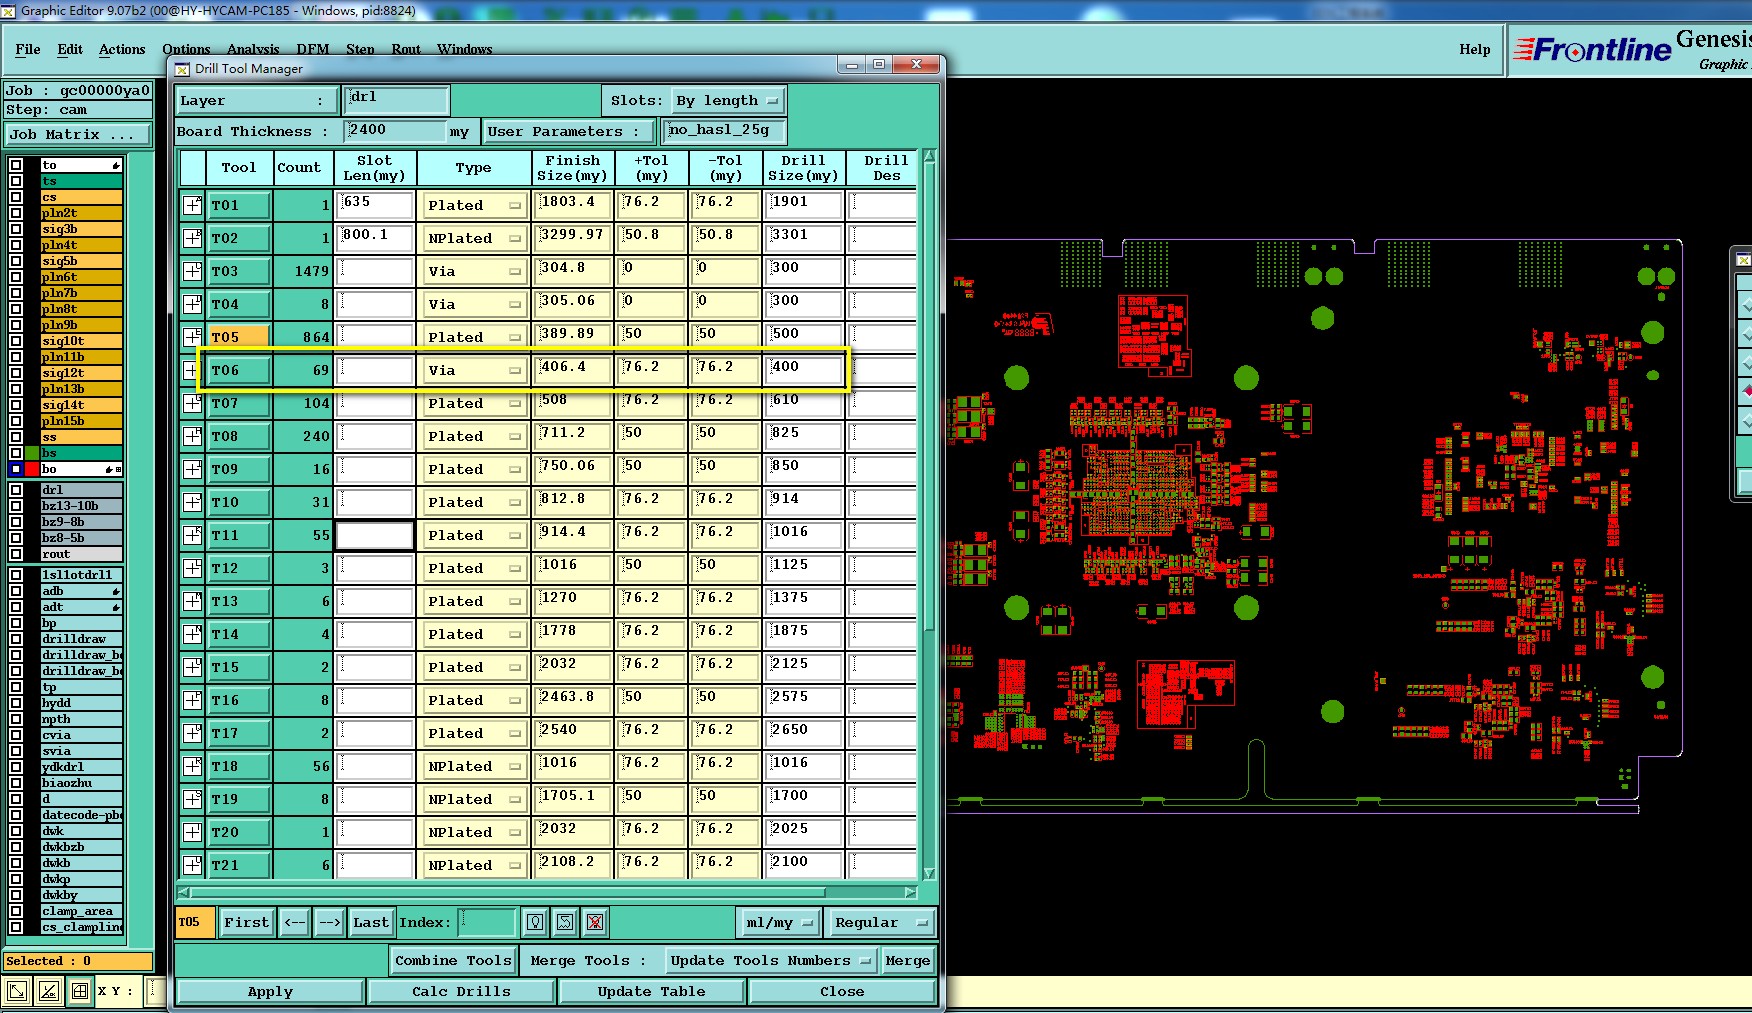Open the Analysis menu

[253, 49]
